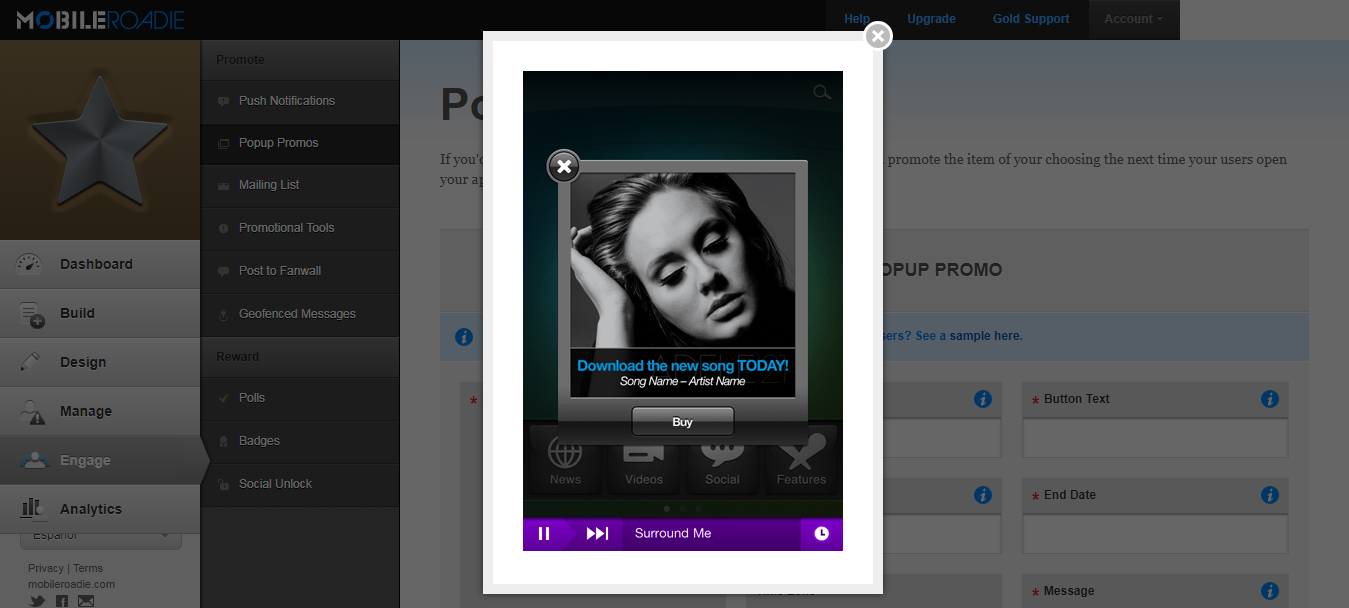Open the clock history icon in the player bar
1349x608 pixels.
821,534
